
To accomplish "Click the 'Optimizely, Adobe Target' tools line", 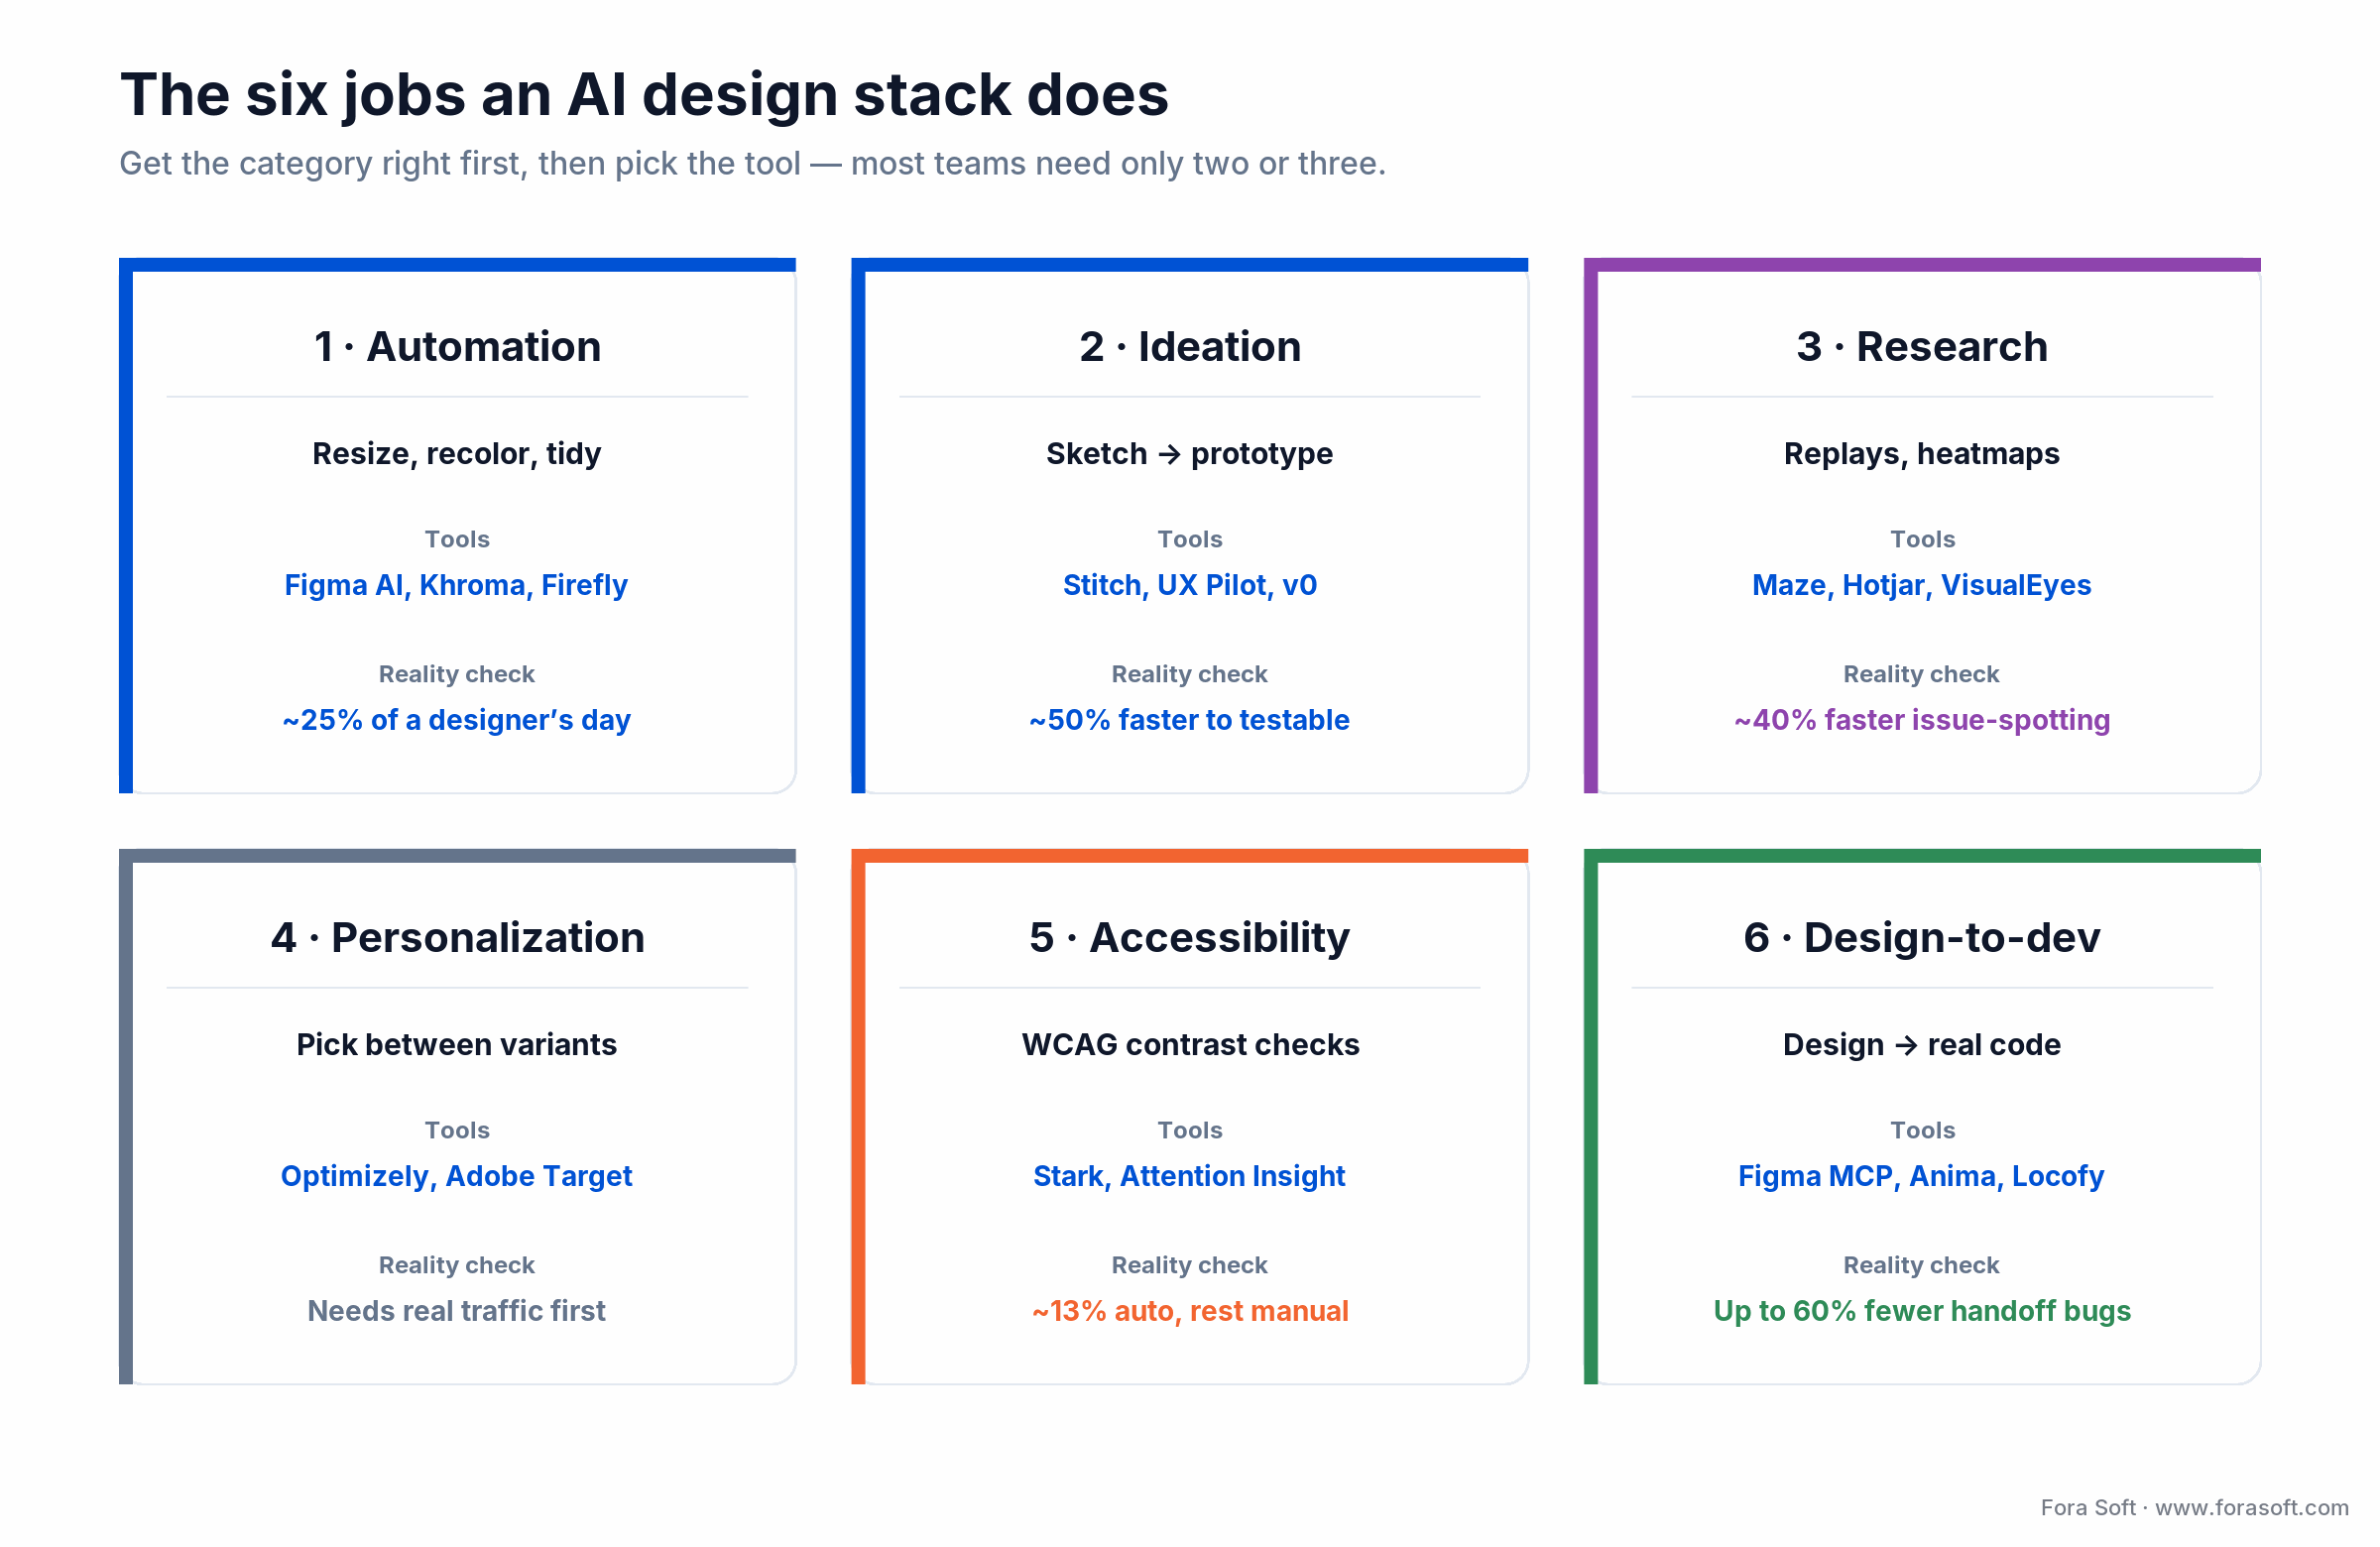I will pyautogui.click(x=457, y=1176).
